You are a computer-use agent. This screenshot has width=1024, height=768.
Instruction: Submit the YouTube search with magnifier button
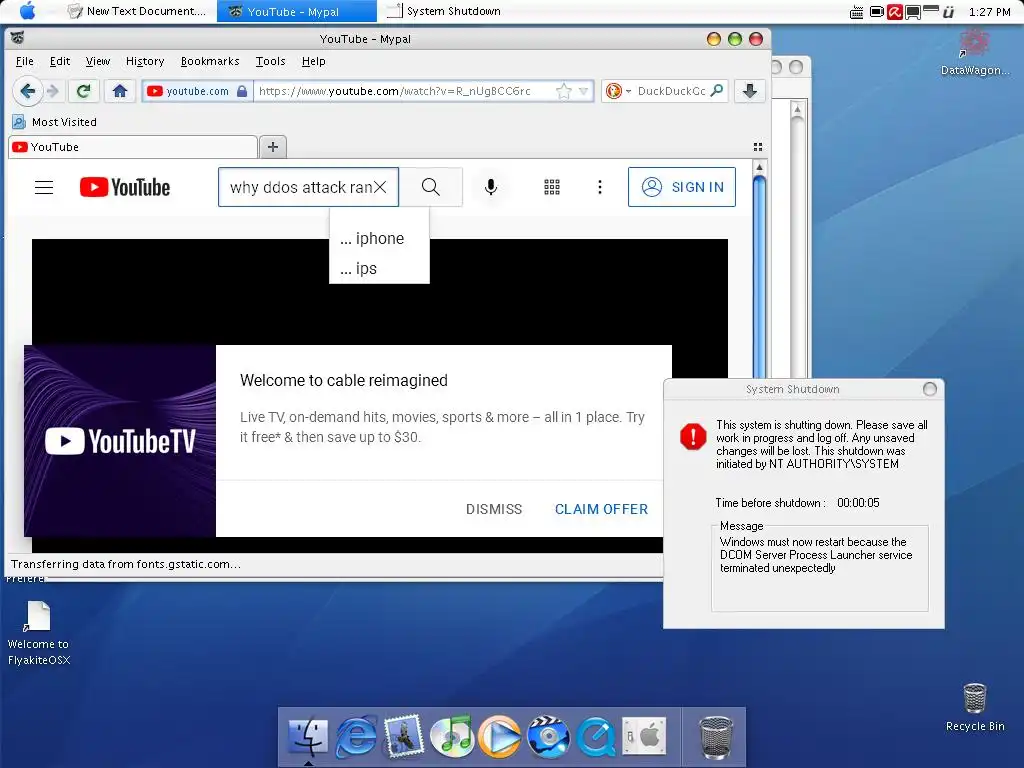coord(431,187)
